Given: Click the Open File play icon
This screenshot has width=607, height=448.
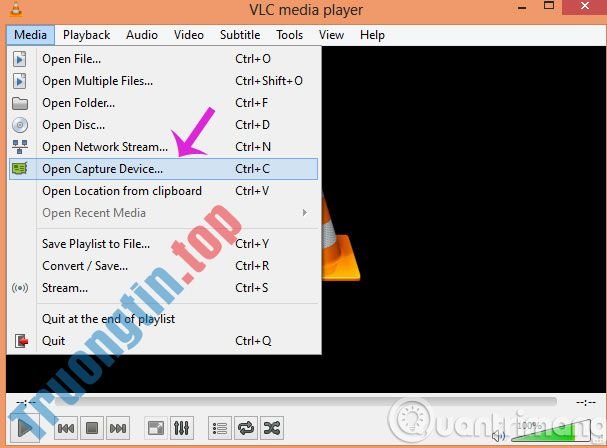Looking at the screenshot, I should pyautogui.click(x=19, y=59).
